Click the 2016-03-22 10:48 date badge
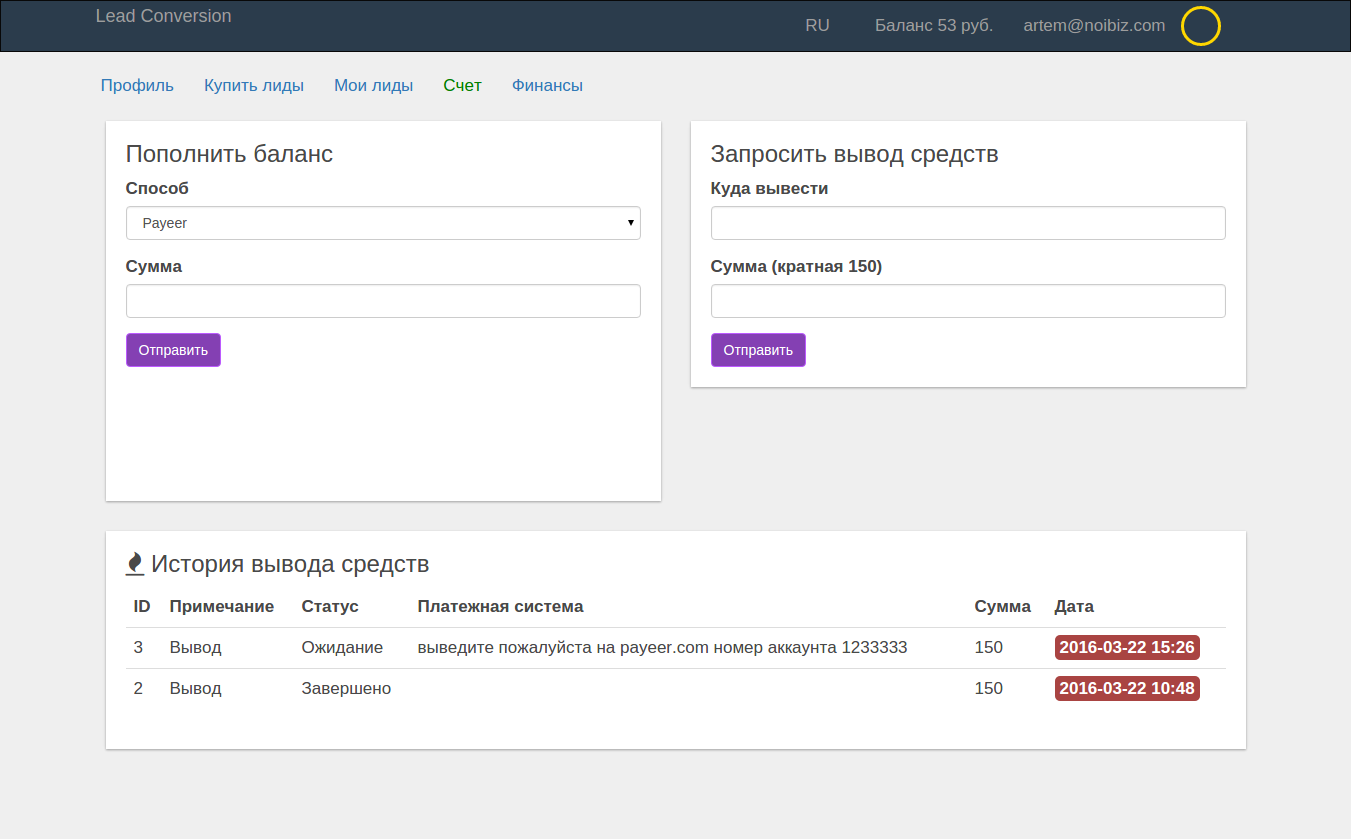 (x=1127, y=688)
